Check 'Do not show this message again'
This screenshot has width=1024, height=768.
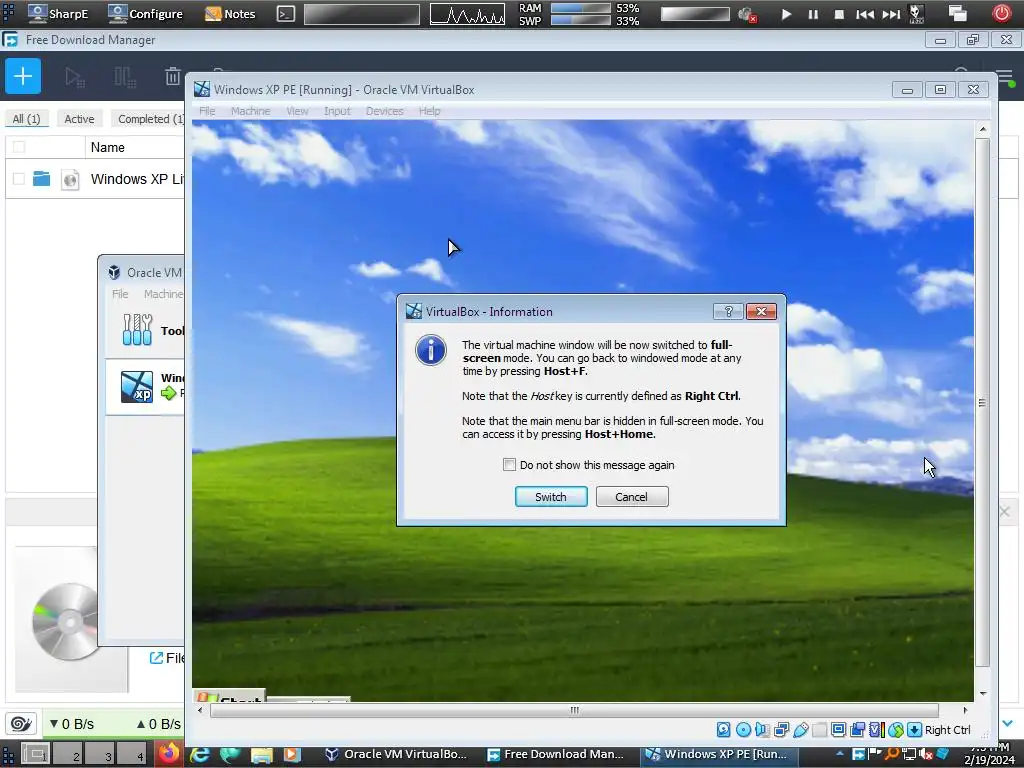[x=509, y=464]
